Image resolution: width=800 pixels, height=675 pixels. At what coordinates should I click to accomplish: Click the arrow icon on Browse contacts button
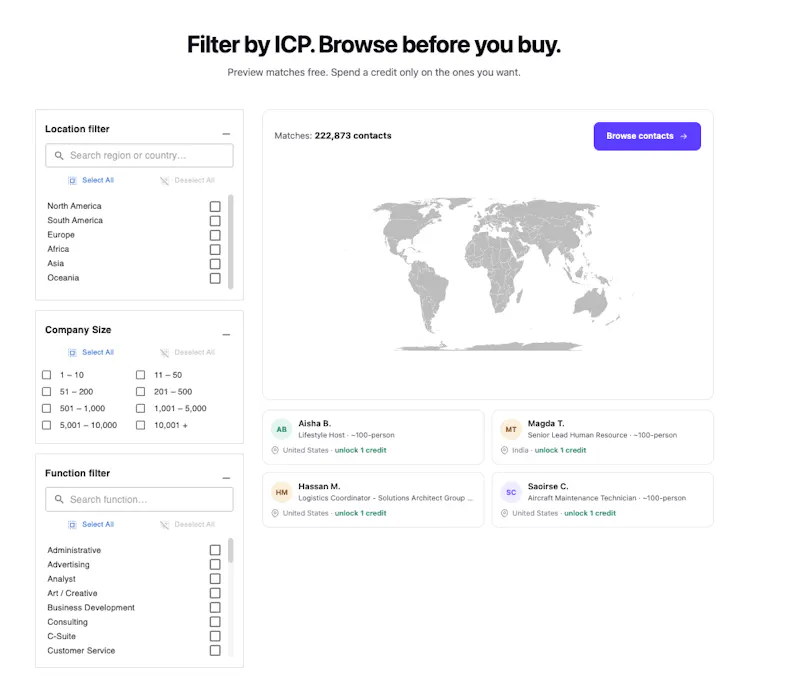pos(684,136)
